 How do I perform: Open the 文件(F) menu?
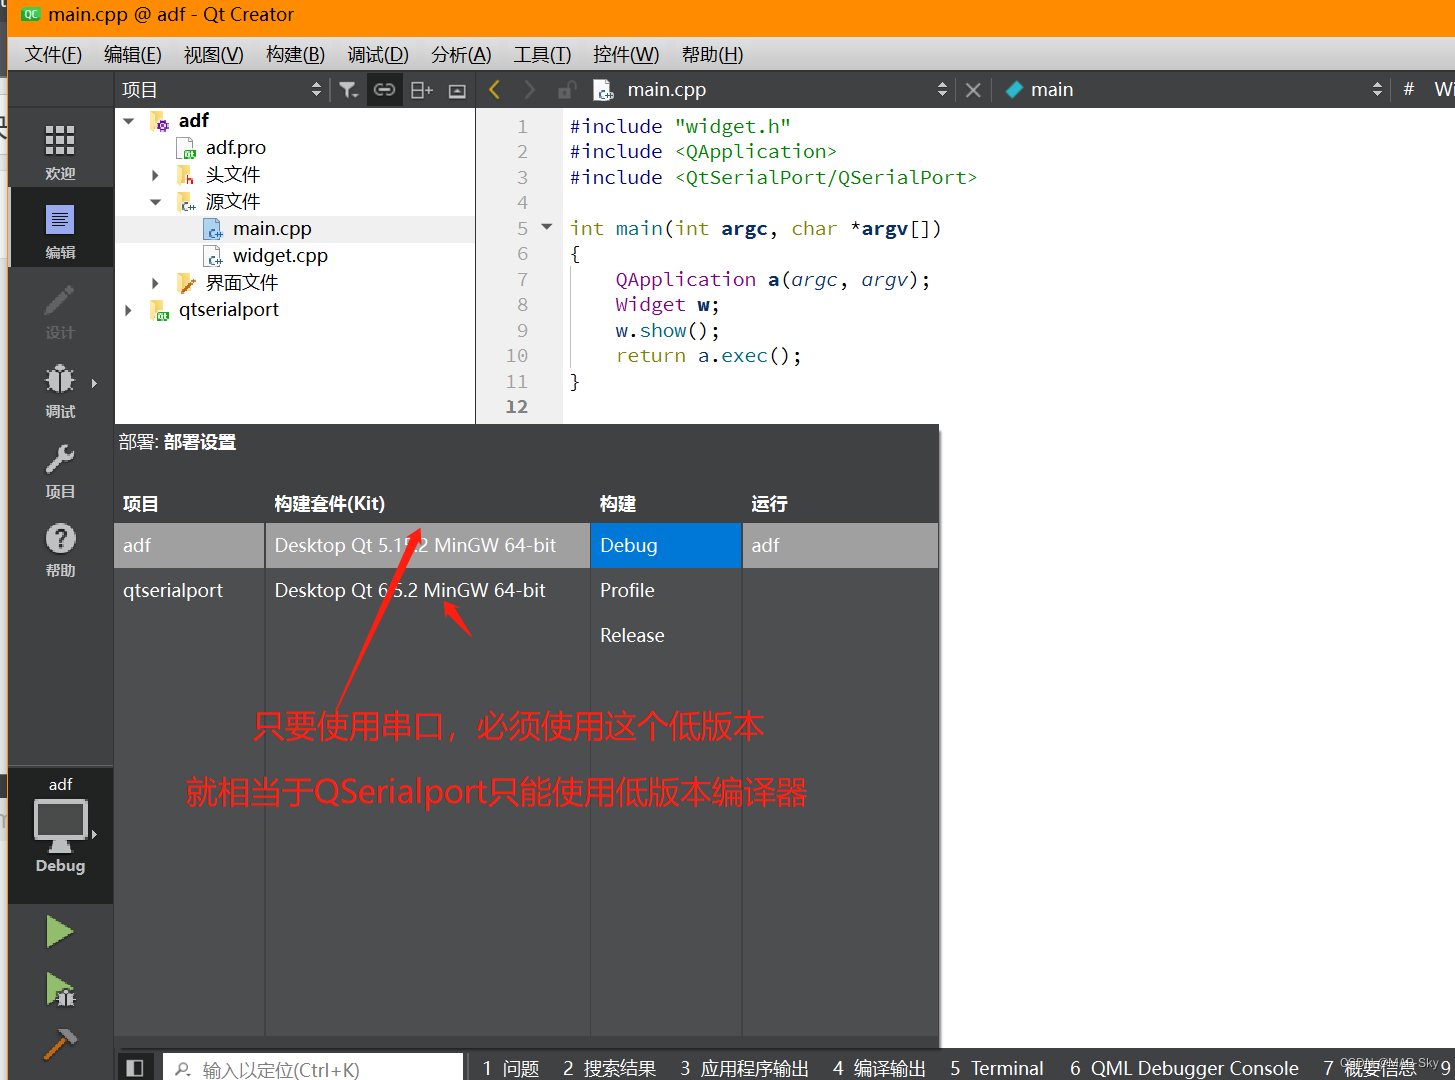pos(53,55)
